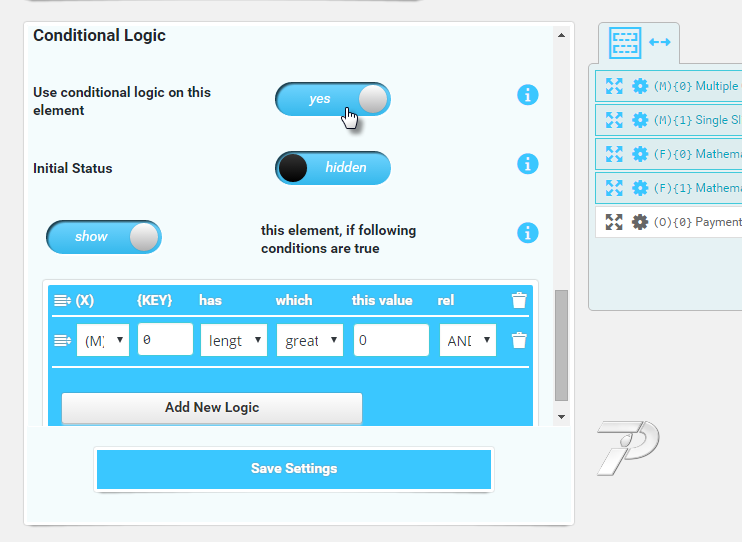Delete the logic condition row with trash icon
The height and width of the screenshot is (542, 742).
[x=519, y=340]
